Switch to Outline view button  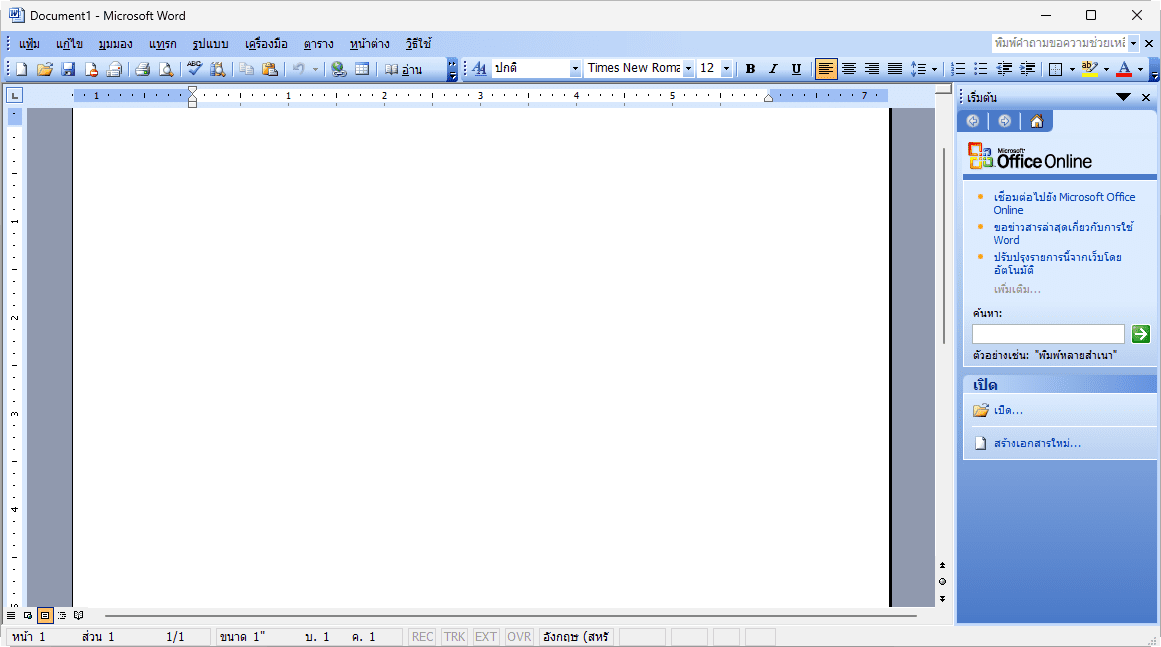pos(62,615)
